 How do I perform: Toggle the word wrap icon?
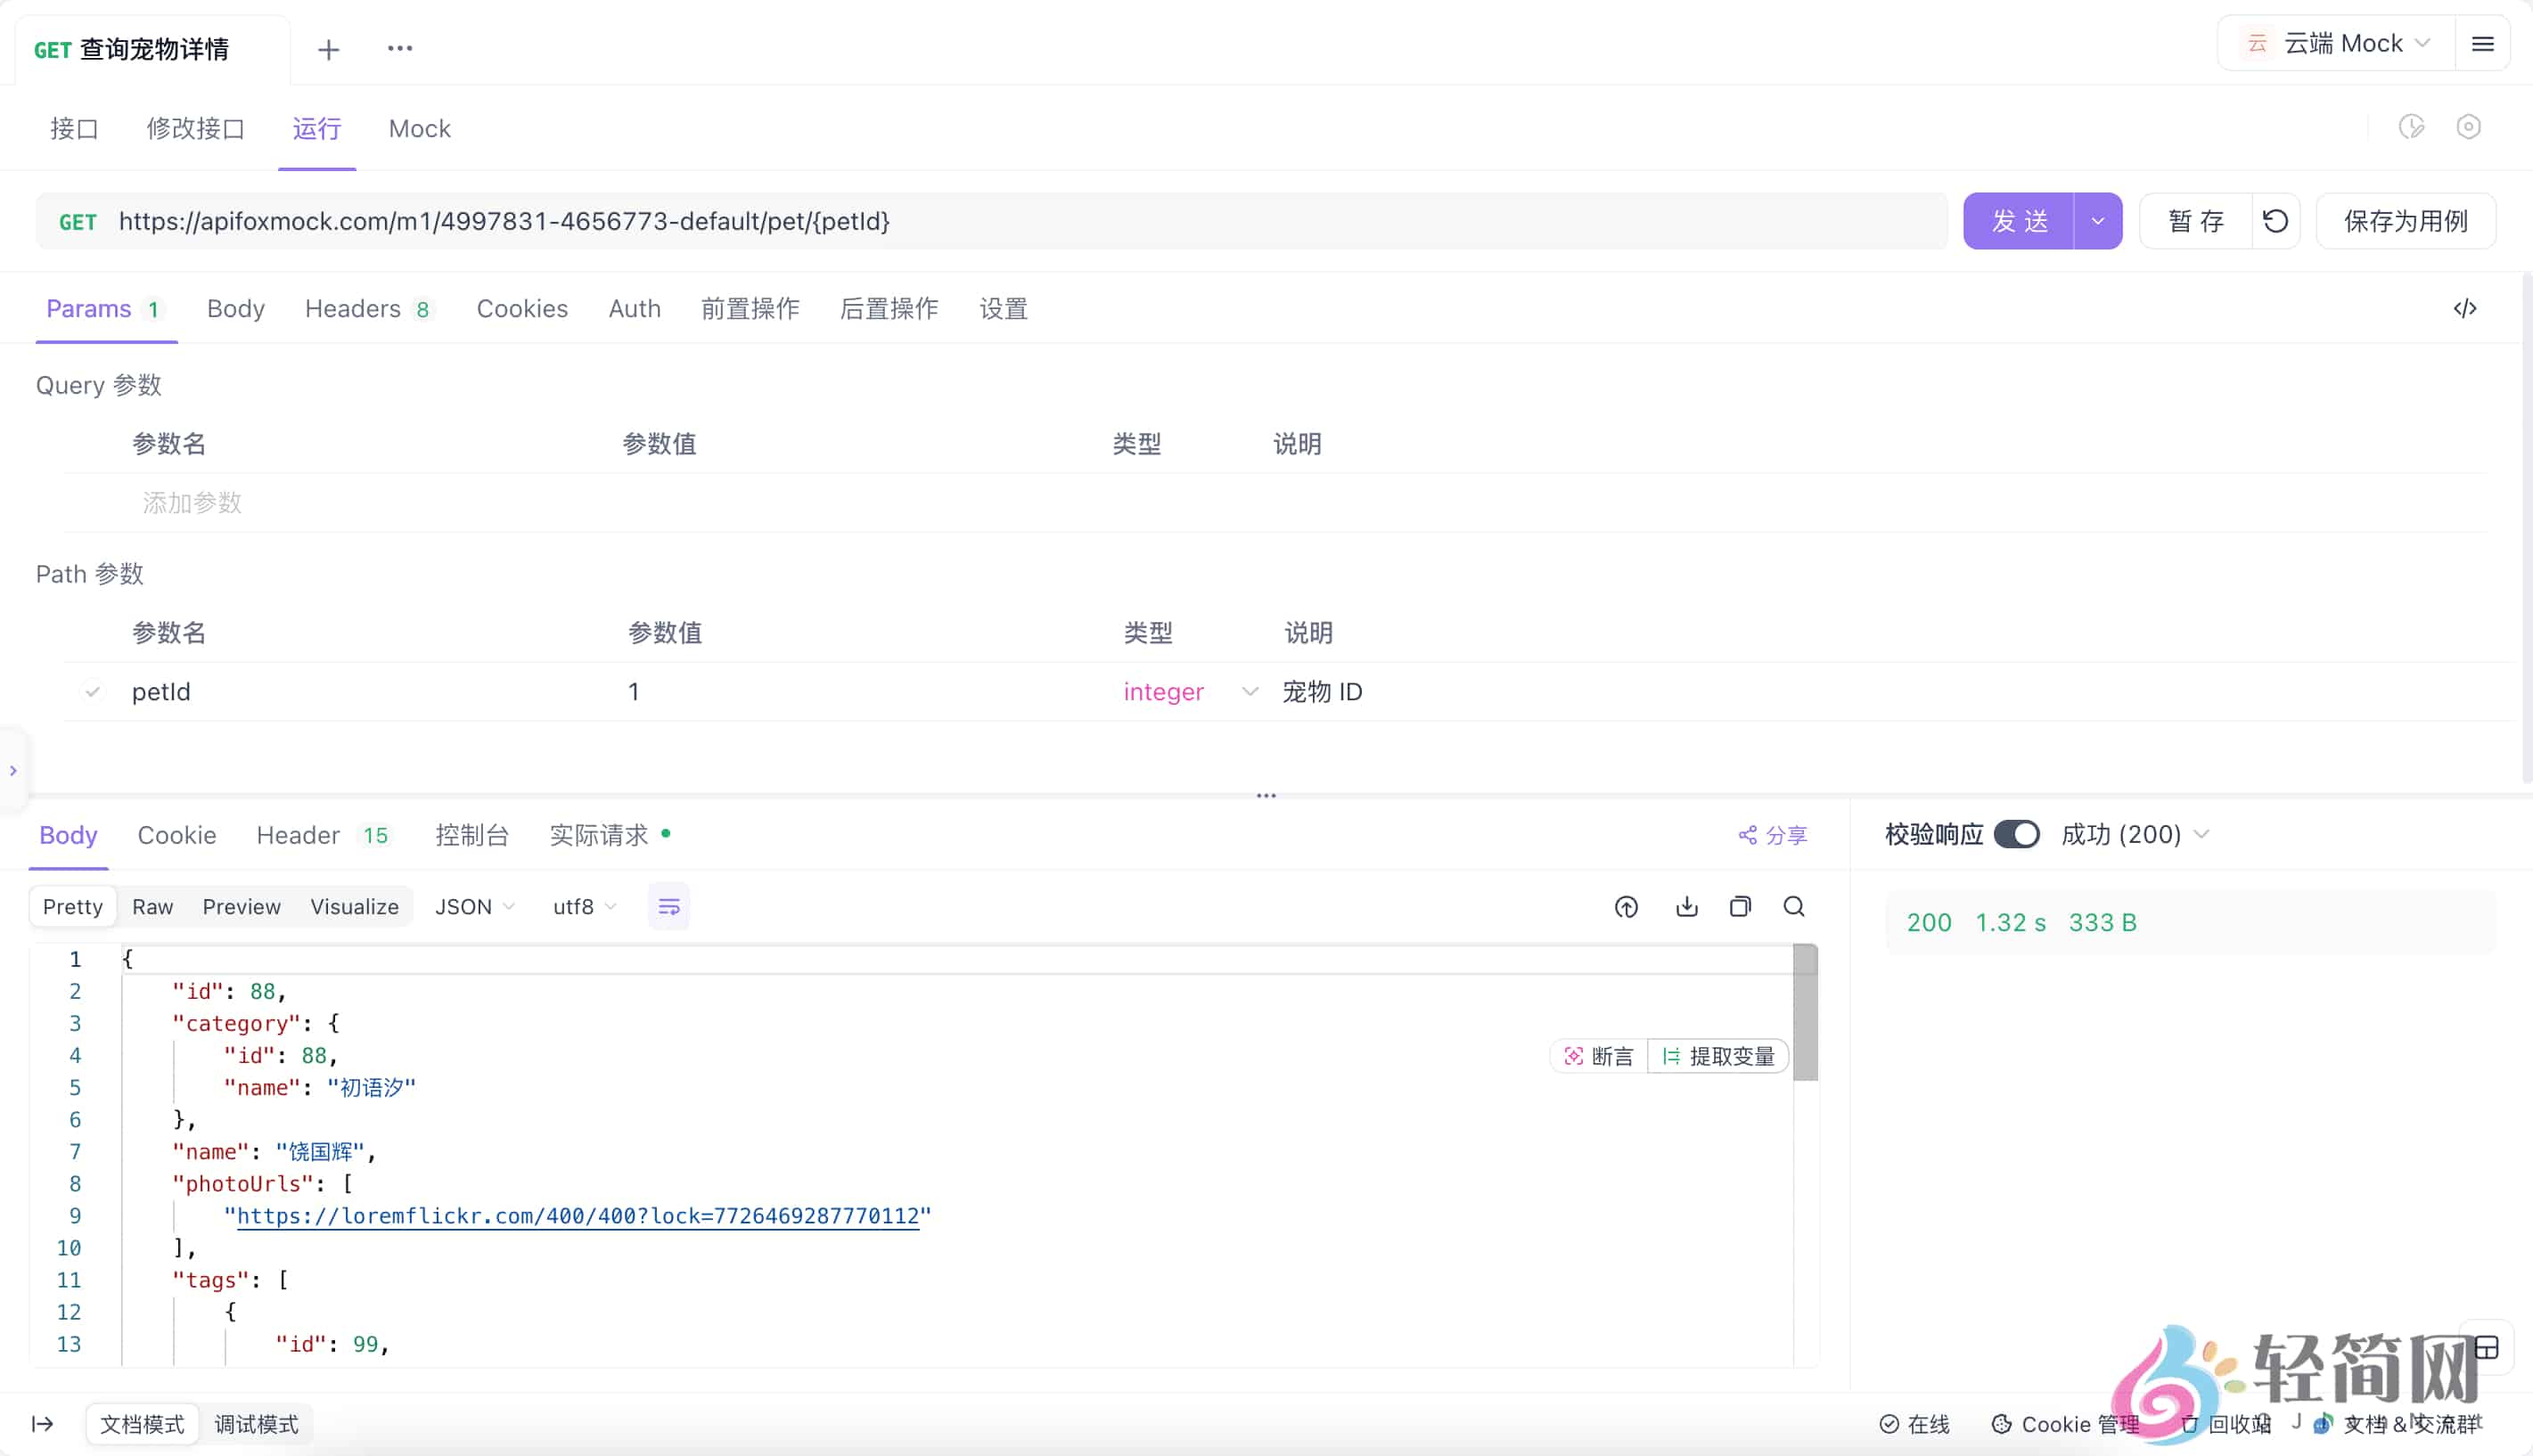point(668,907)
